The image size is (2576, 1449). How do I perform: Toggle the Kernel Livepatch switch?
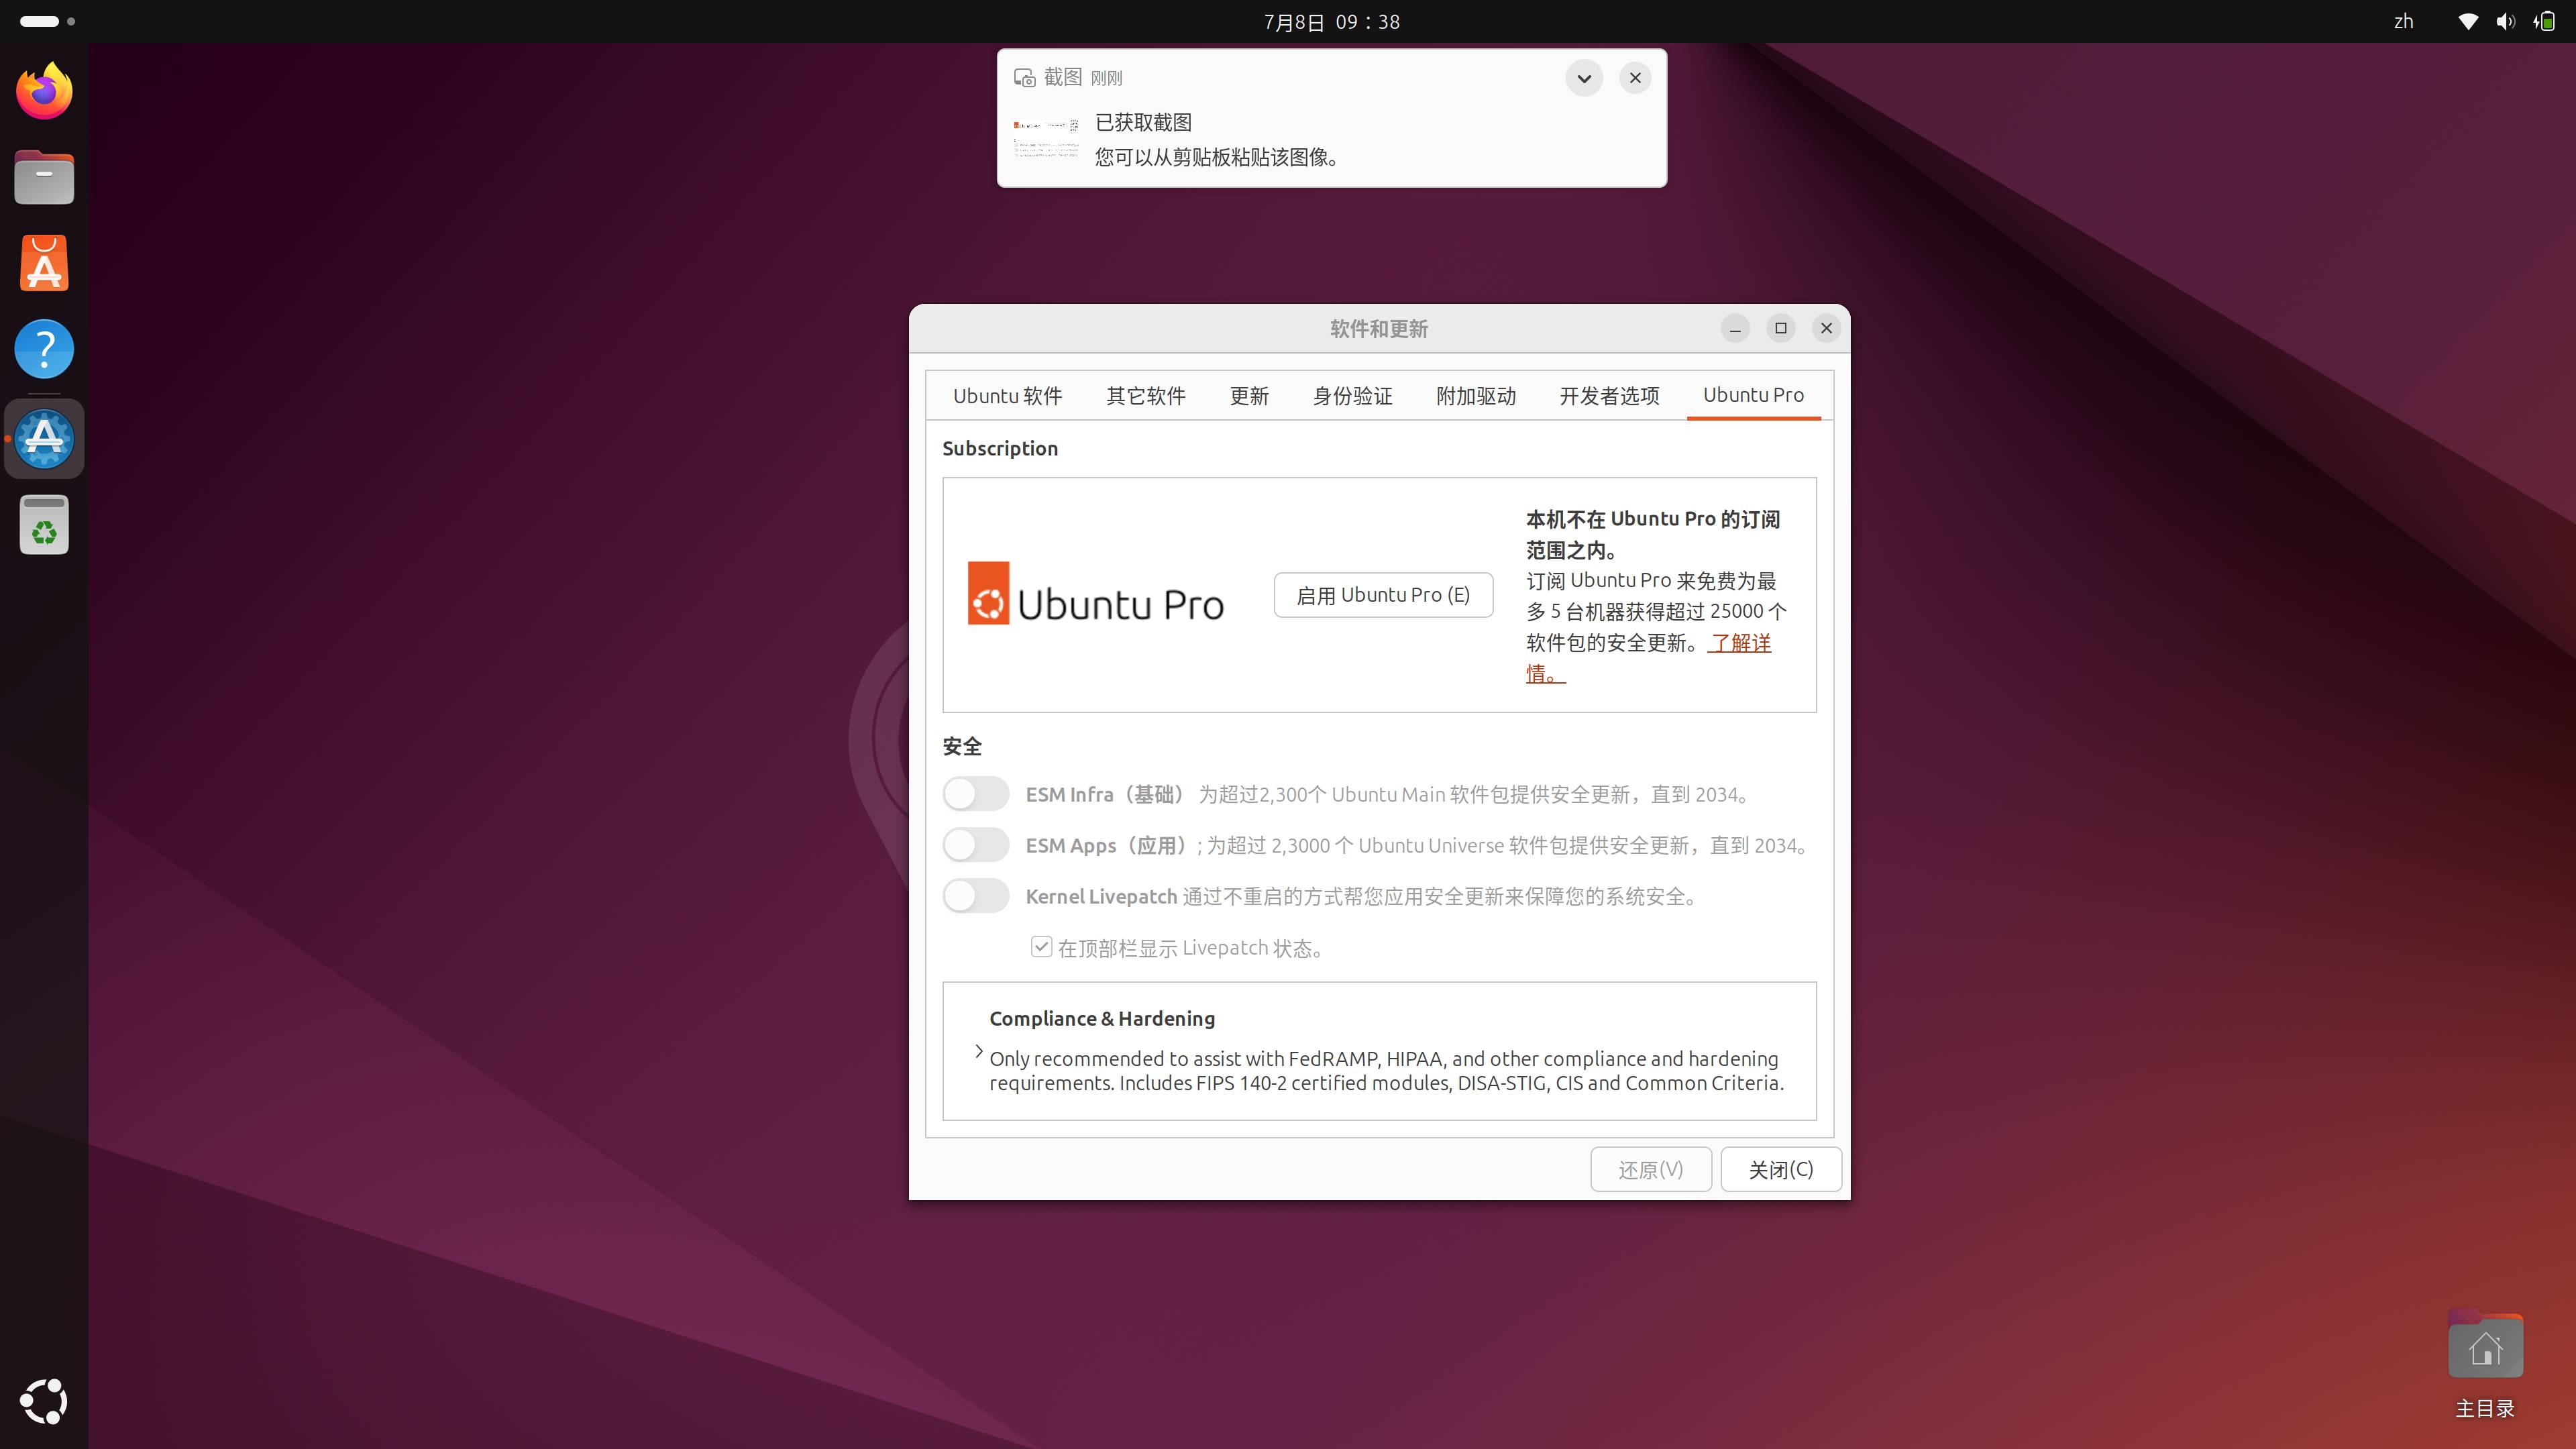point(976,896)
